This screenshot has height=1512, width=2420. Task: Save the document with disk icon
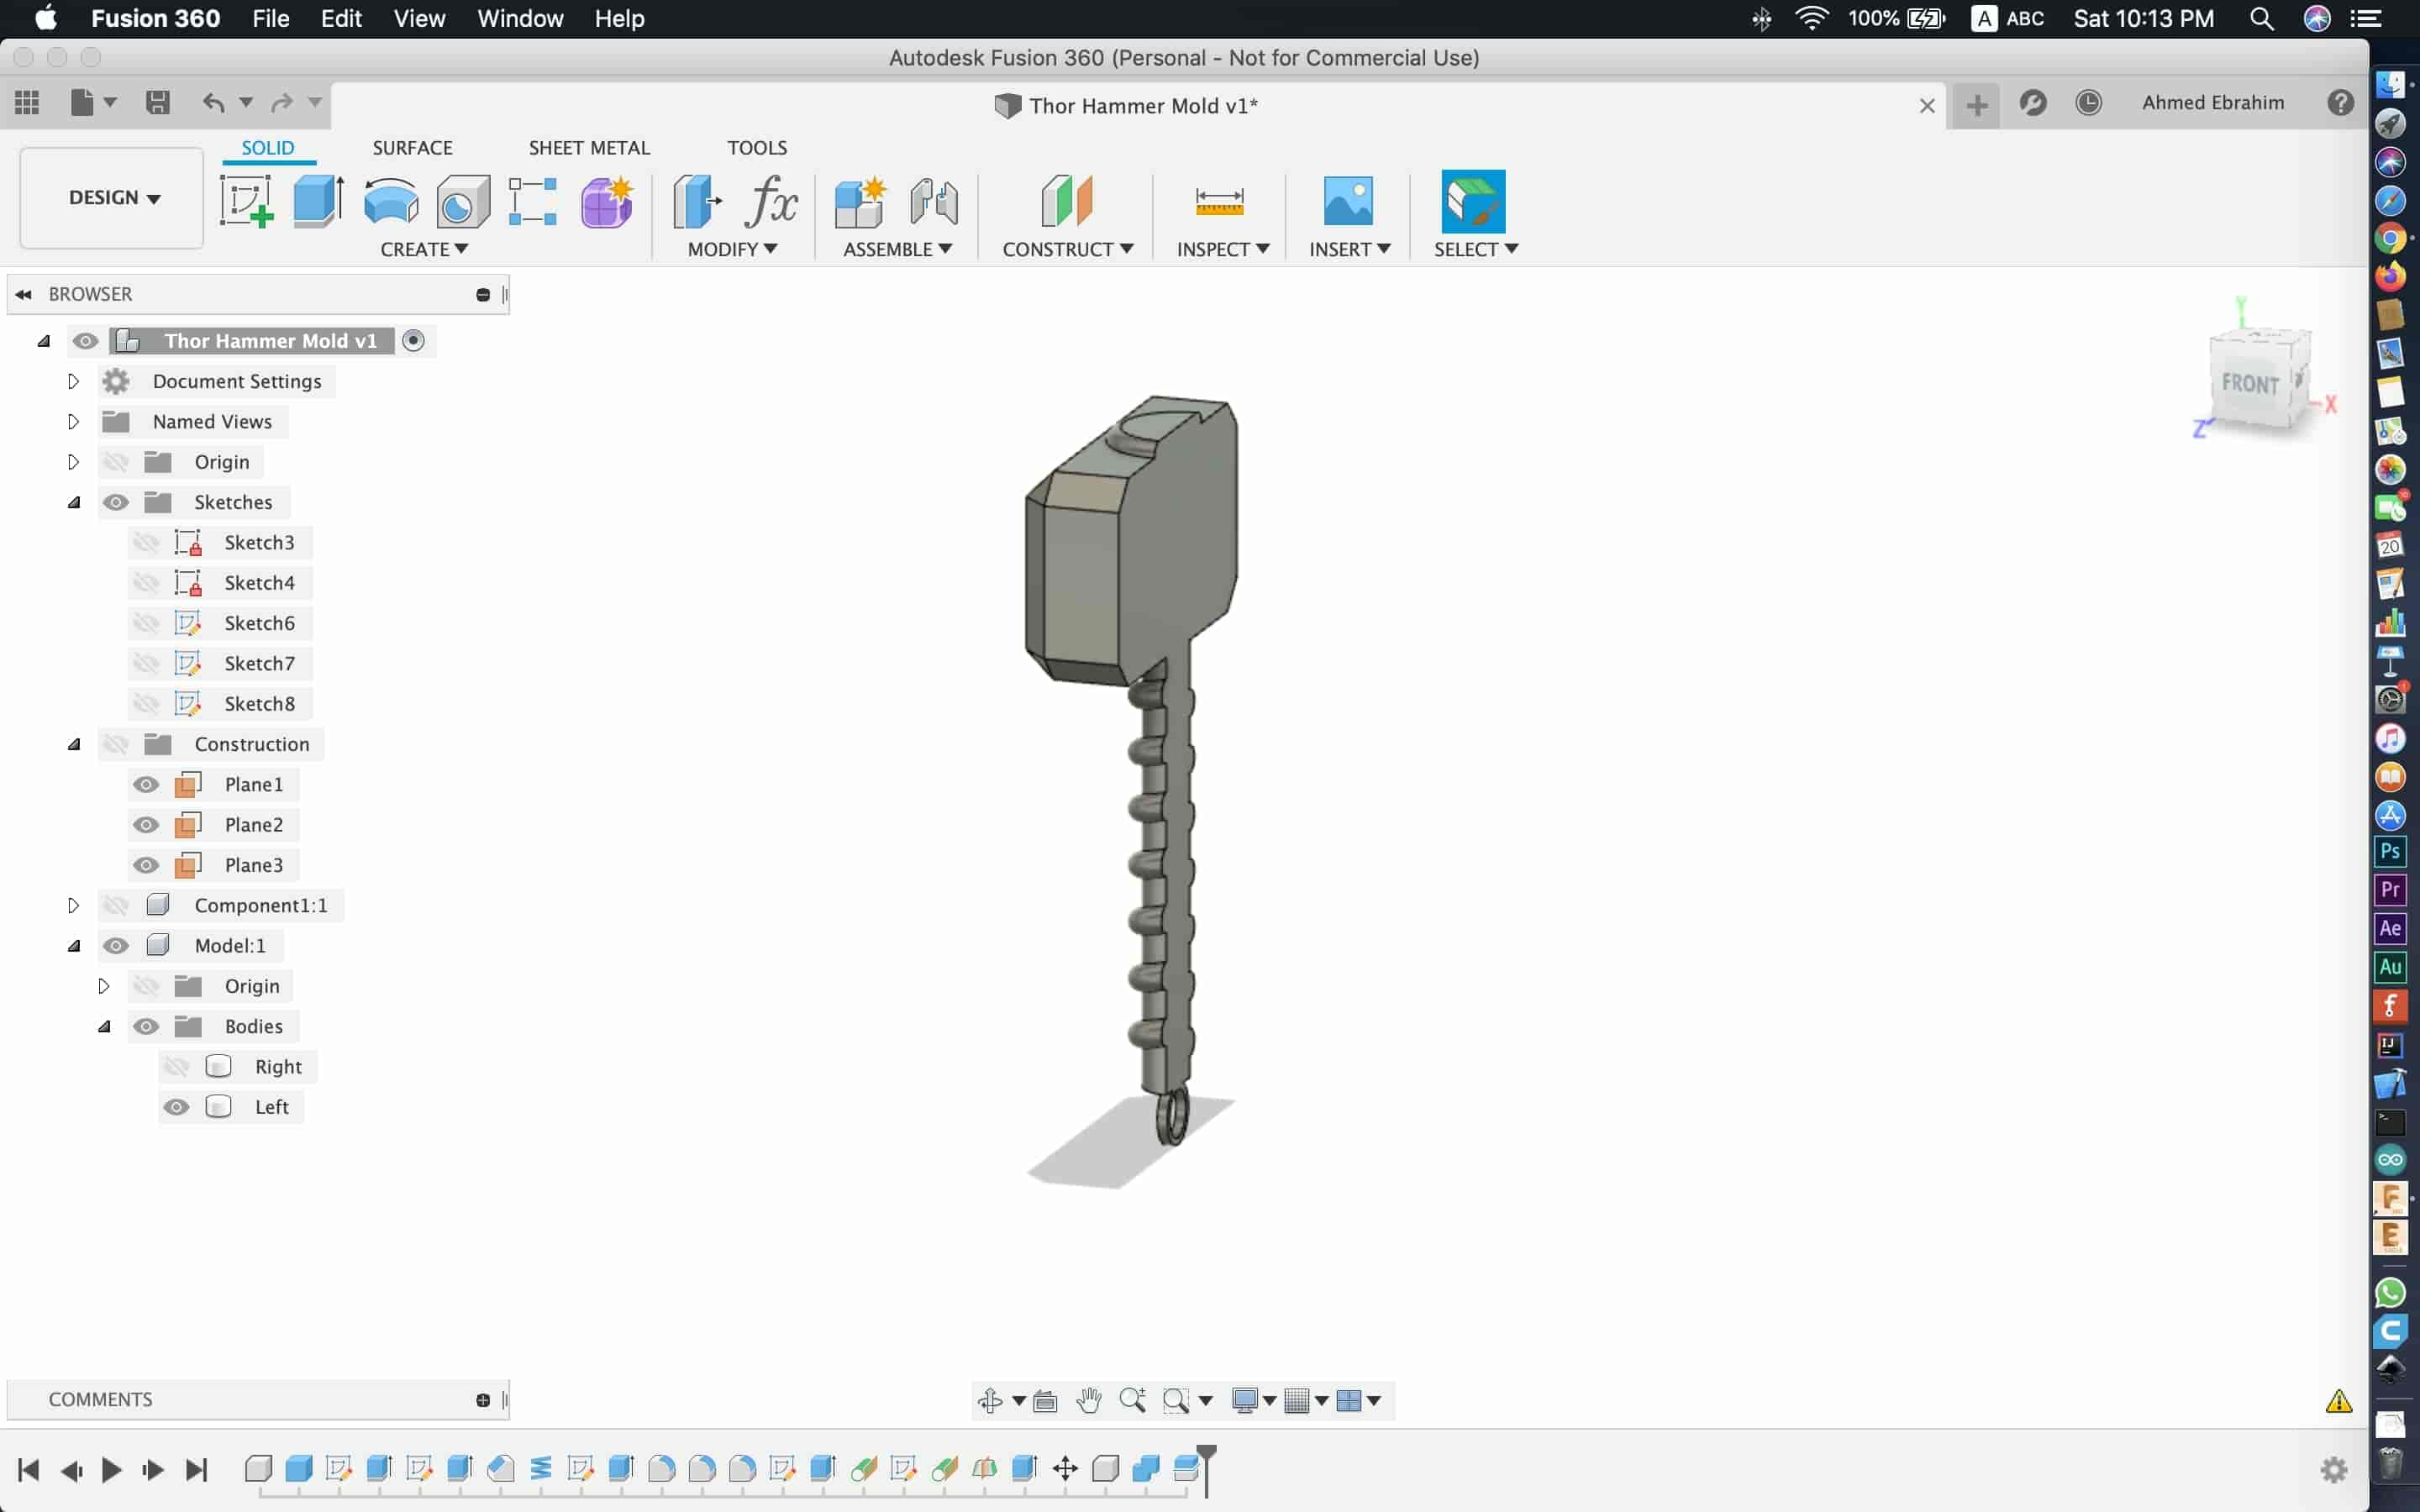pyautogui.click(x=157, y=102)
